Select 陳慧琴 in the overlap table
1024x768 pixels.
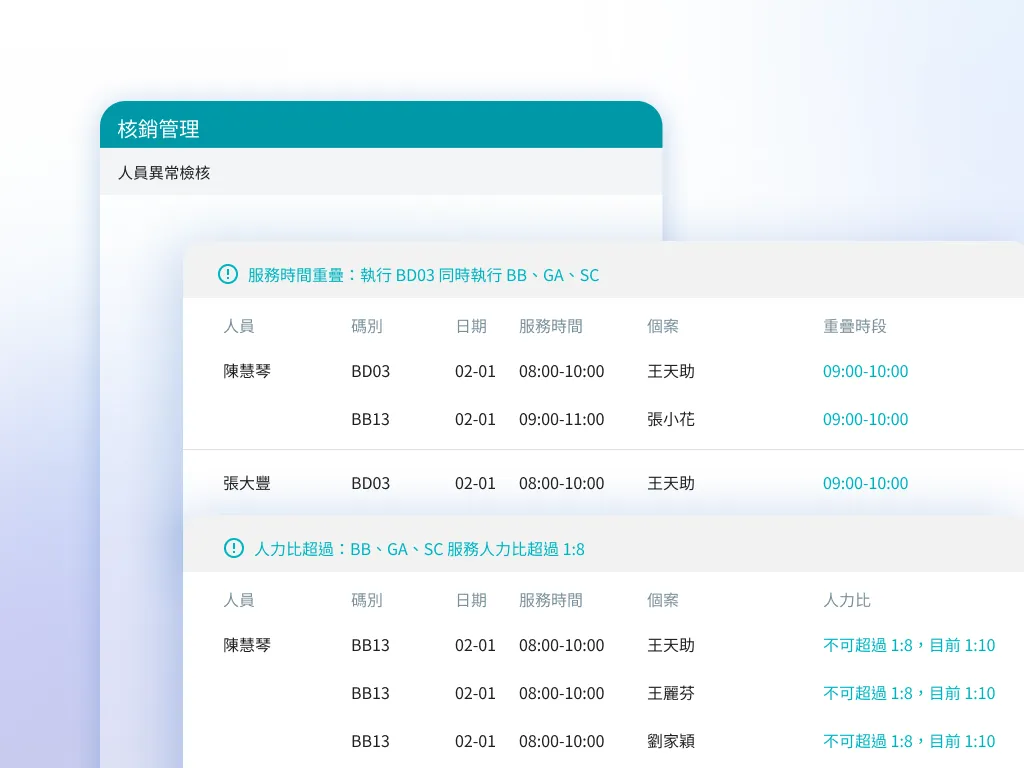tap(247, 371)
